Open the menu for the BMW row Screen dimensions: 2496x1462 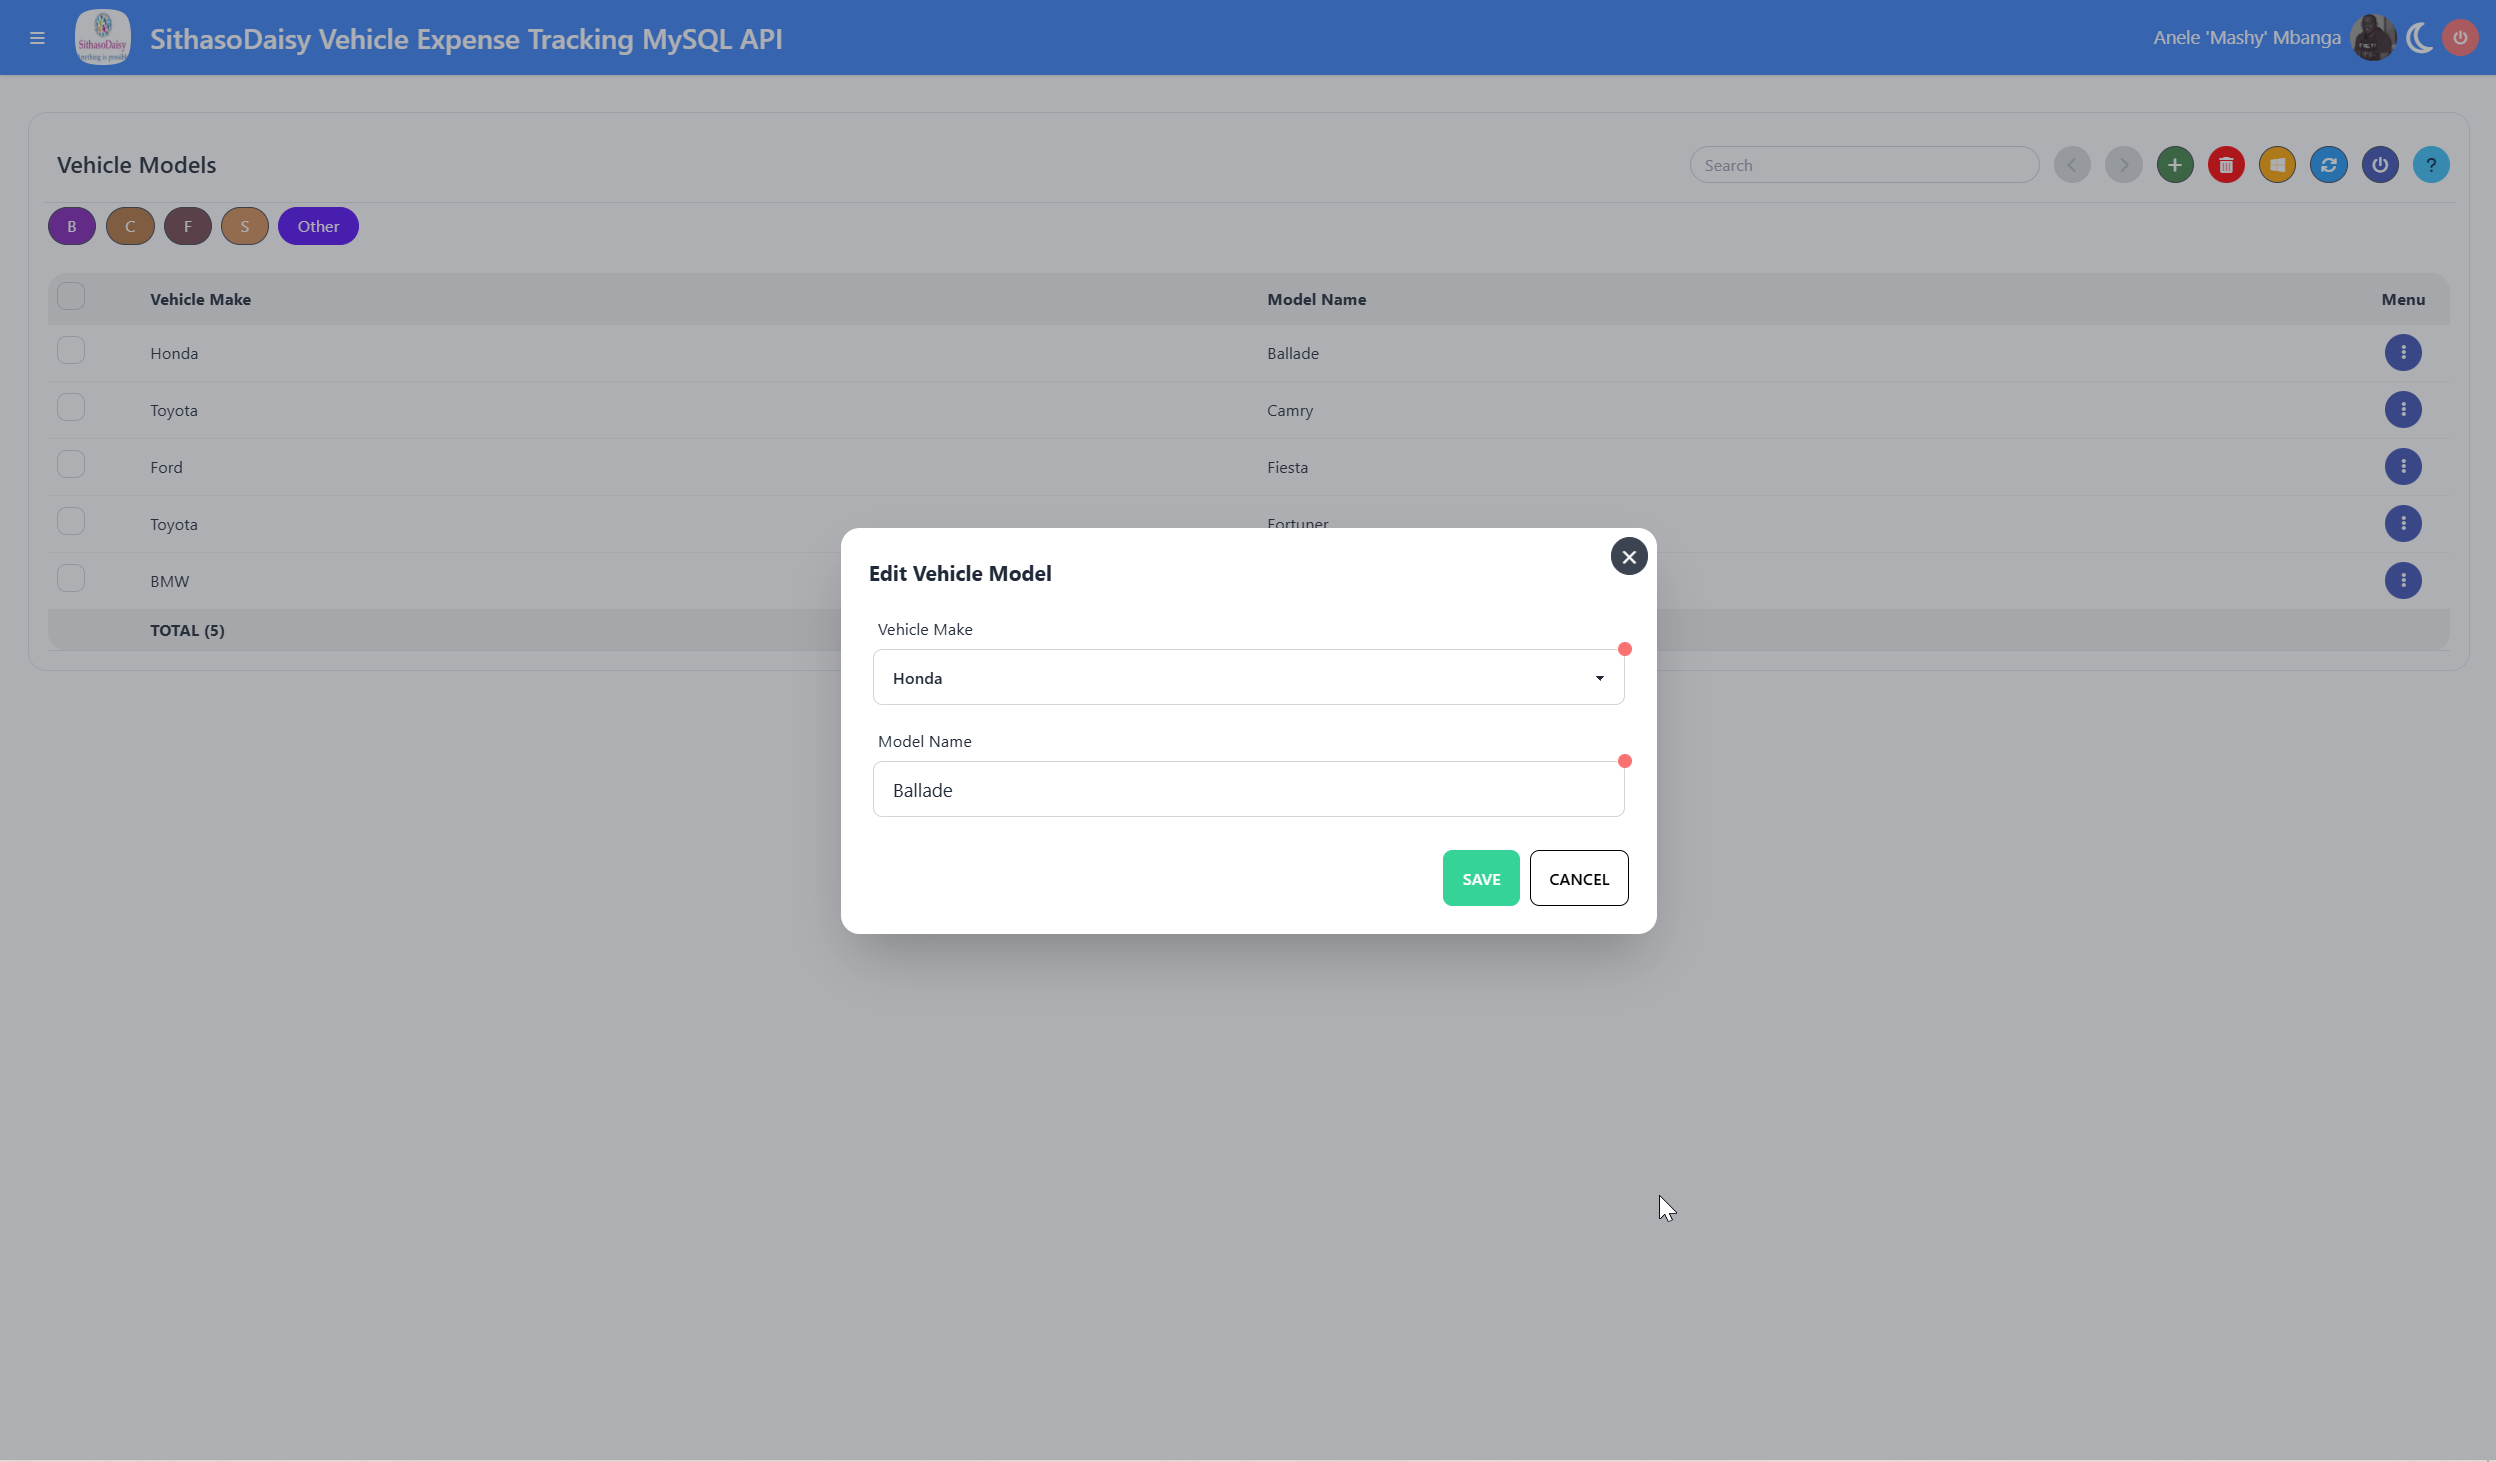[2402, 581]
